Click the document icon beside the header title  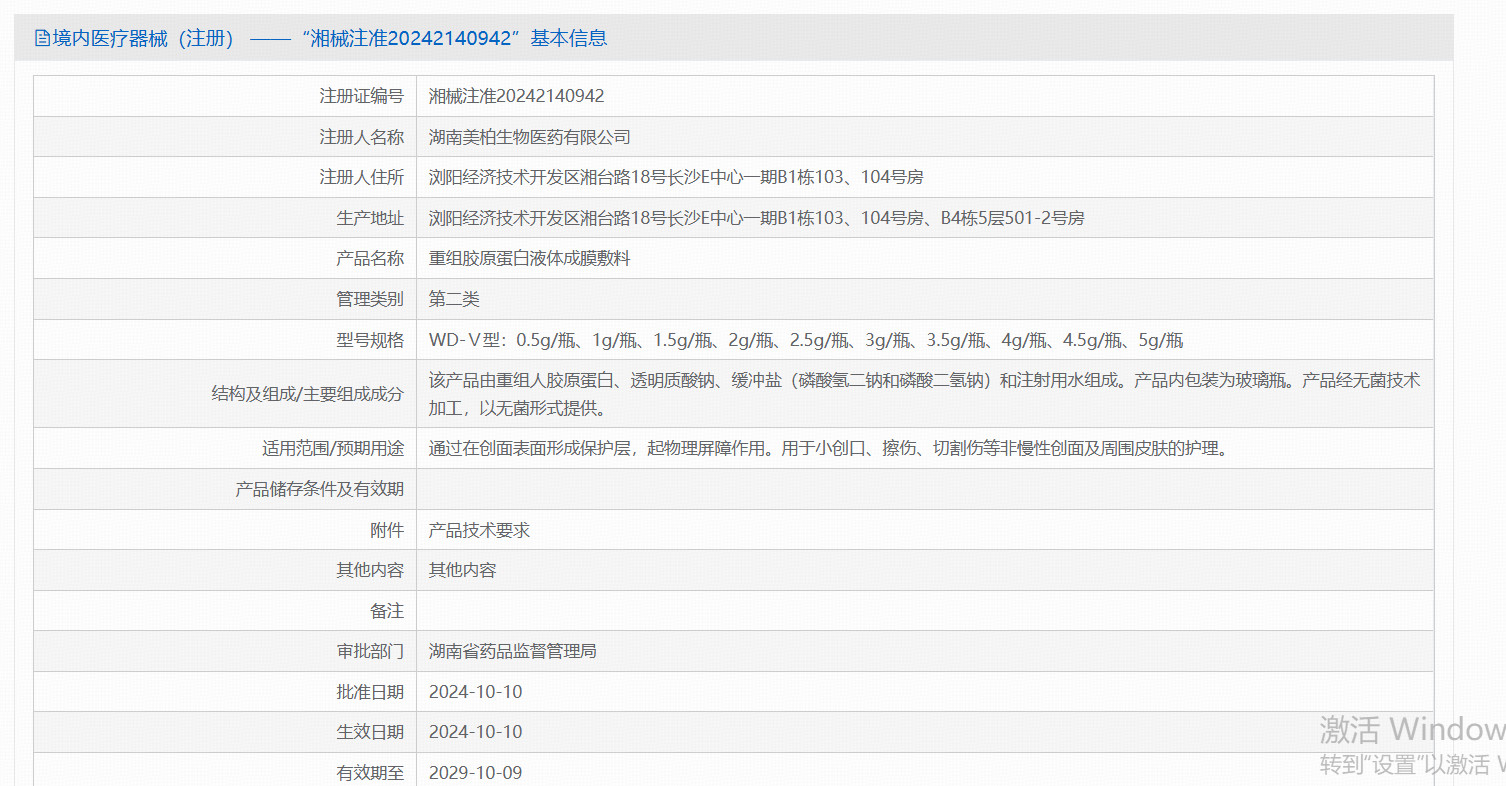[x=42, y=38]
